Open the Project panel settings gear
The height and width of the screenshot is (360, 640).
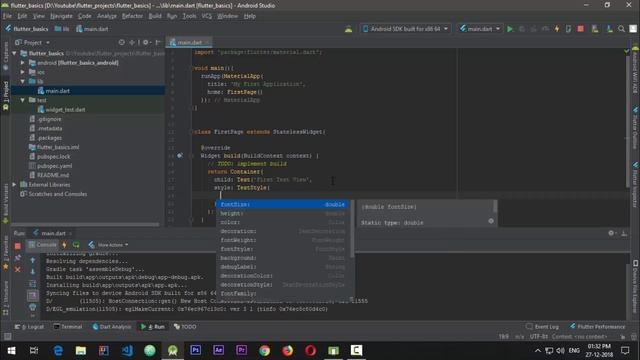(146, 42)
